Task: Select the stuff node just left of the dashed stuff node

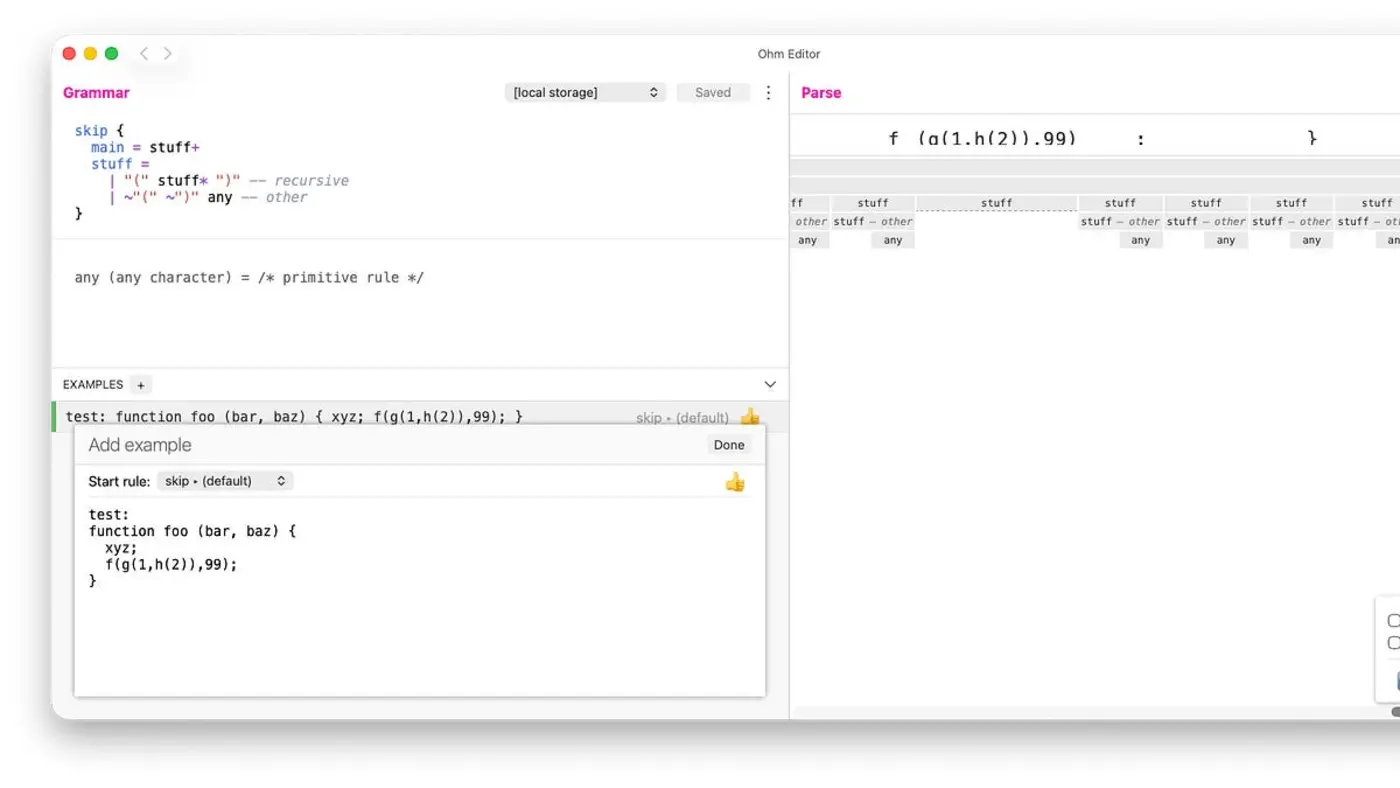Action: (x=872, y=203)
